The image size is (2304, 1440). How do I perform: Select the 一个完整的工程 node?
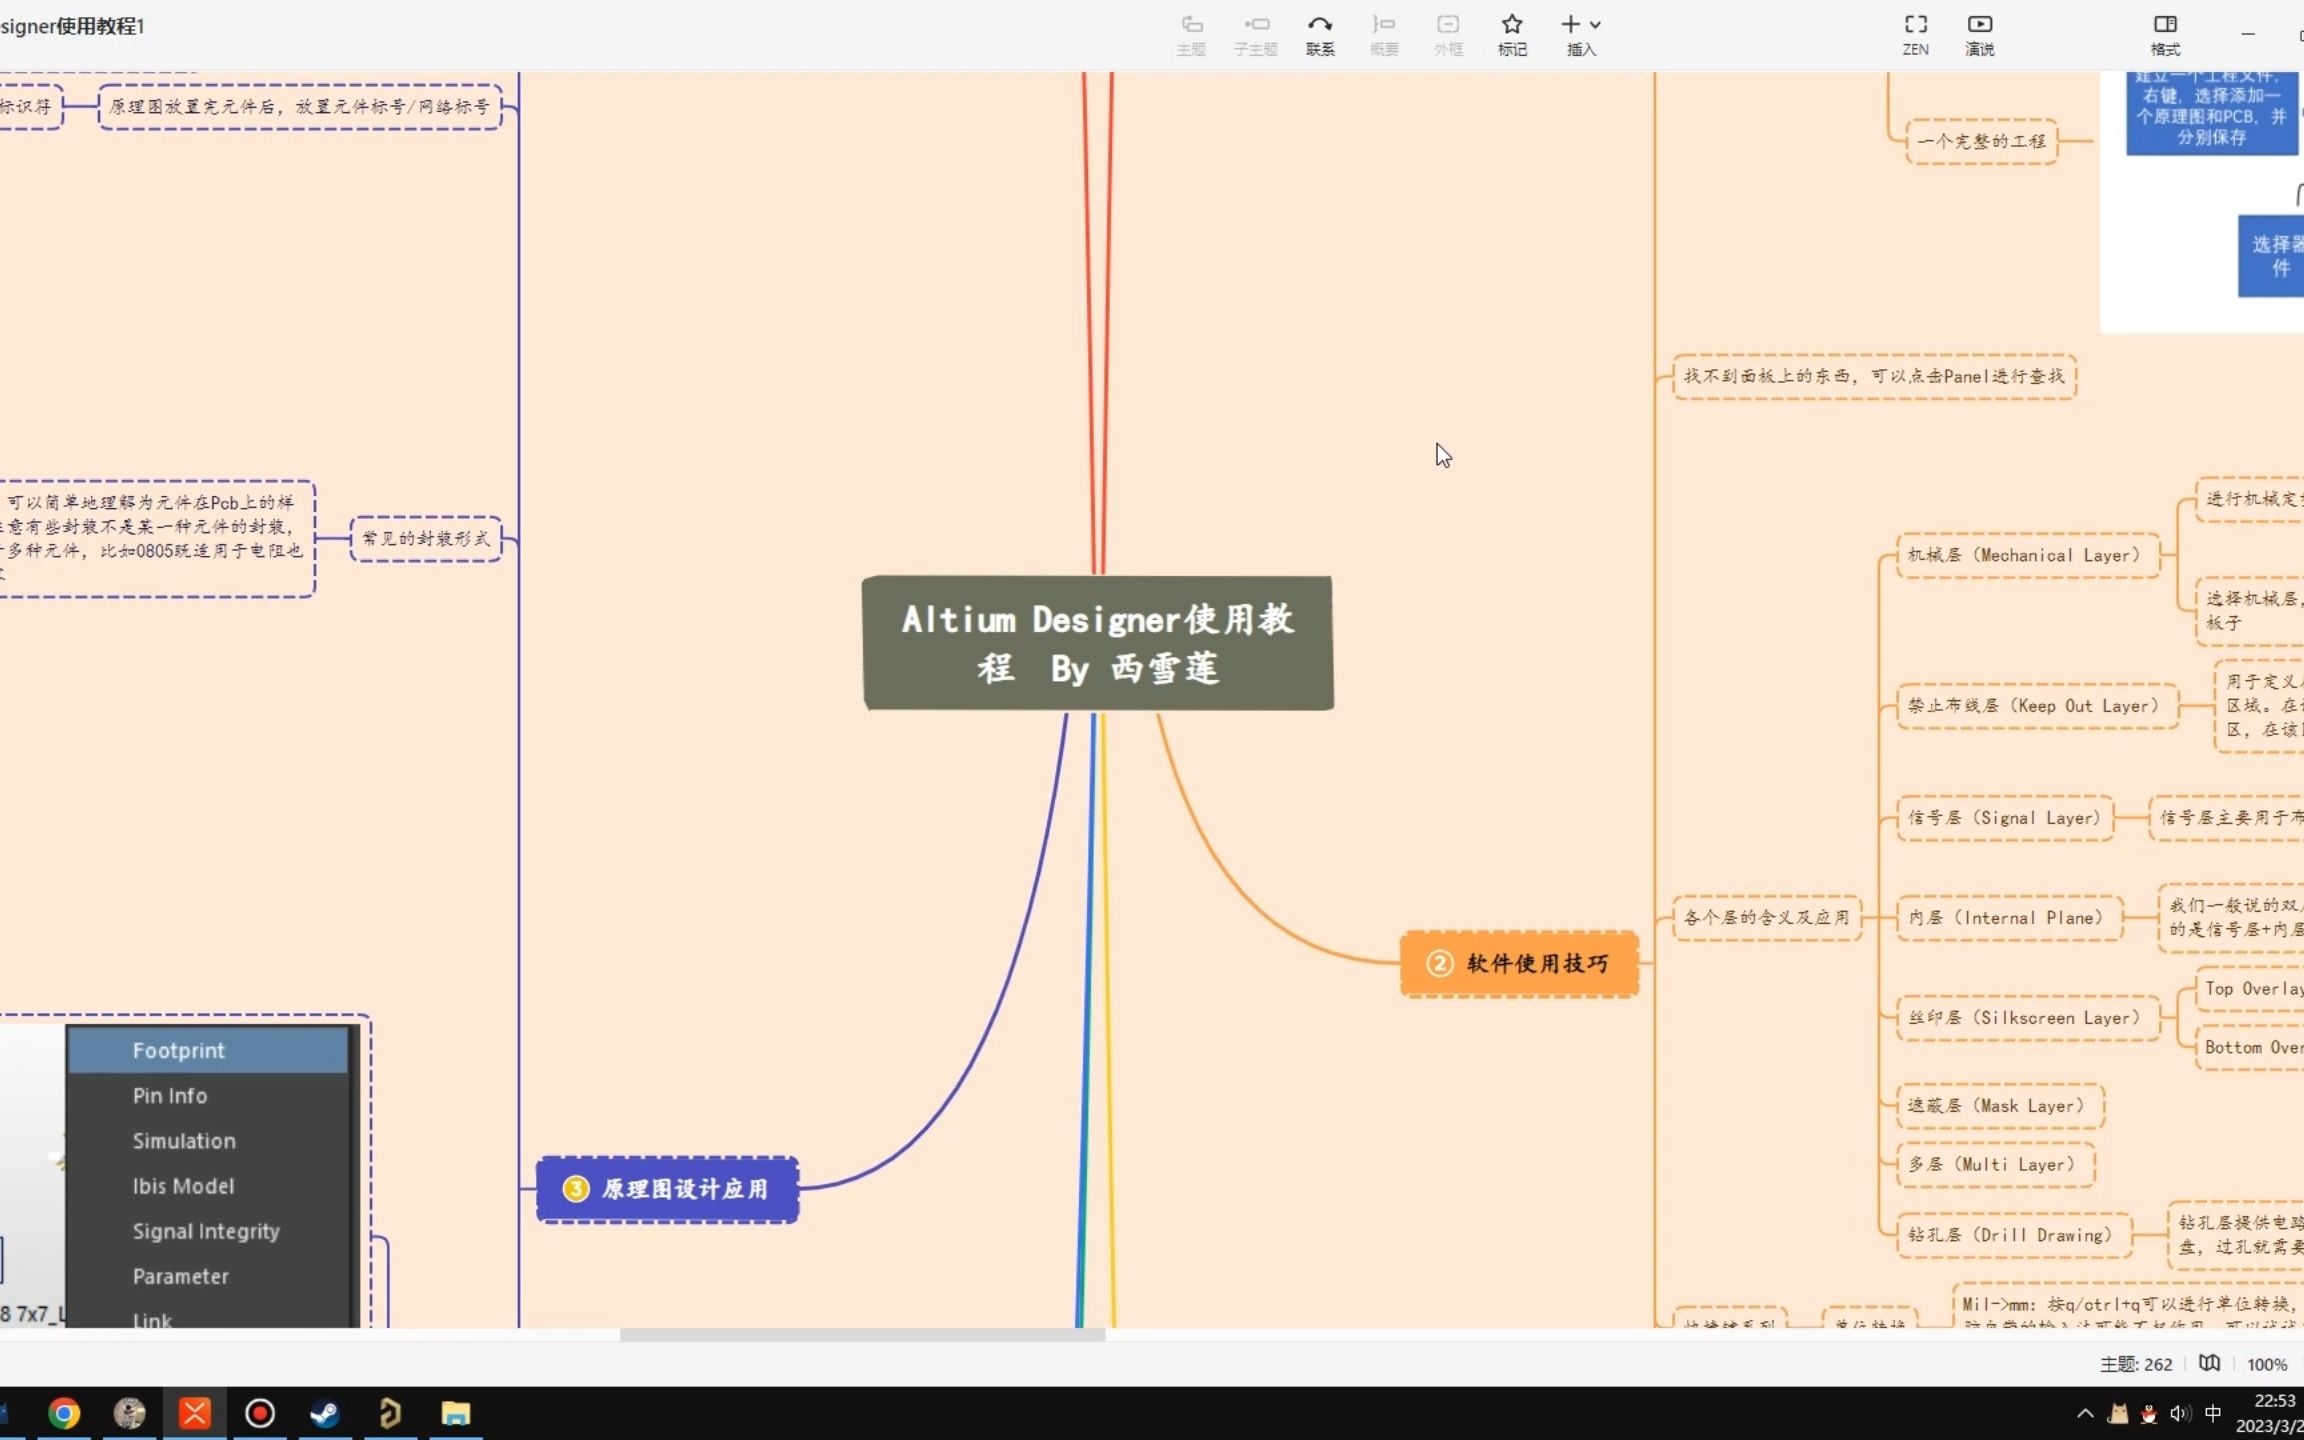[x=1982, y=141]
